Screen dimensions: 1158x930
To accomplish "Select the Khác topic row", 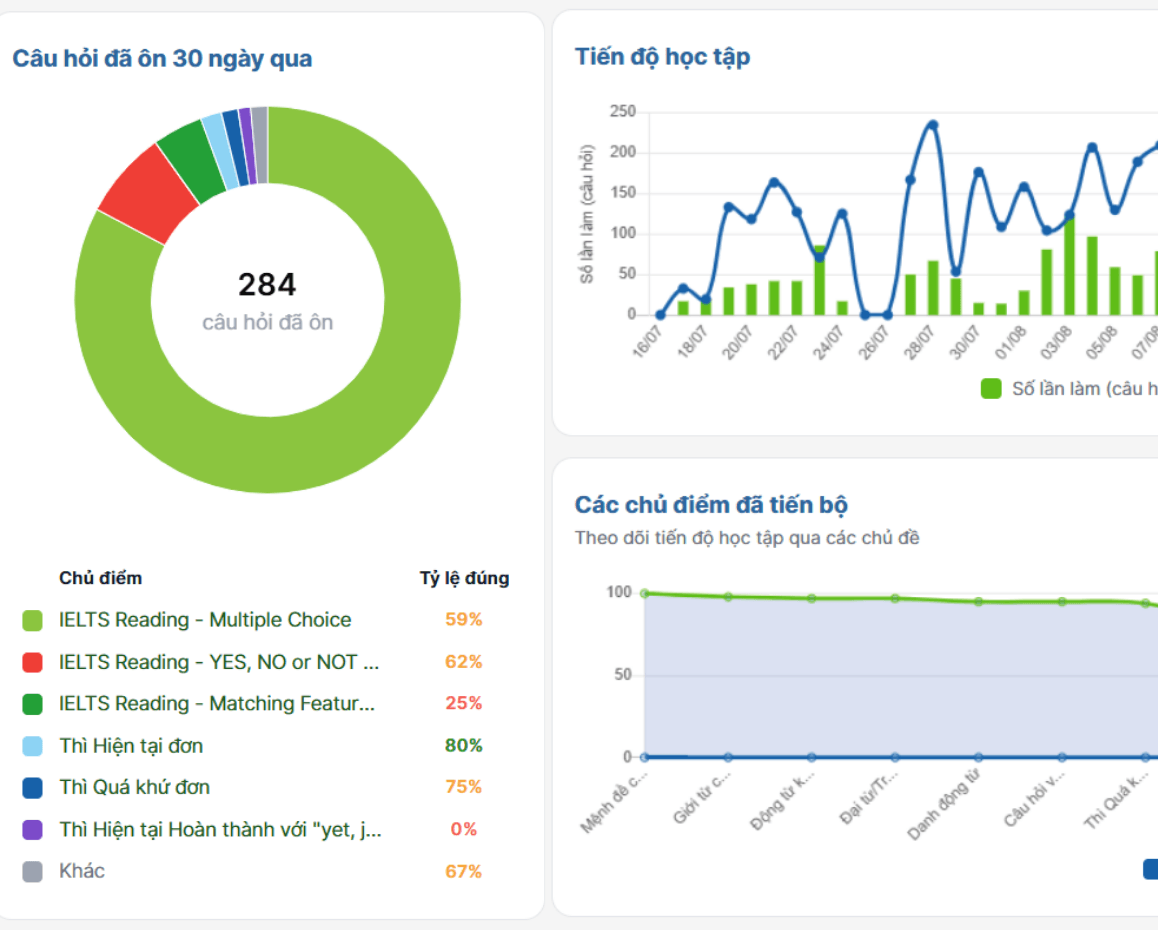I will point(81,871).
